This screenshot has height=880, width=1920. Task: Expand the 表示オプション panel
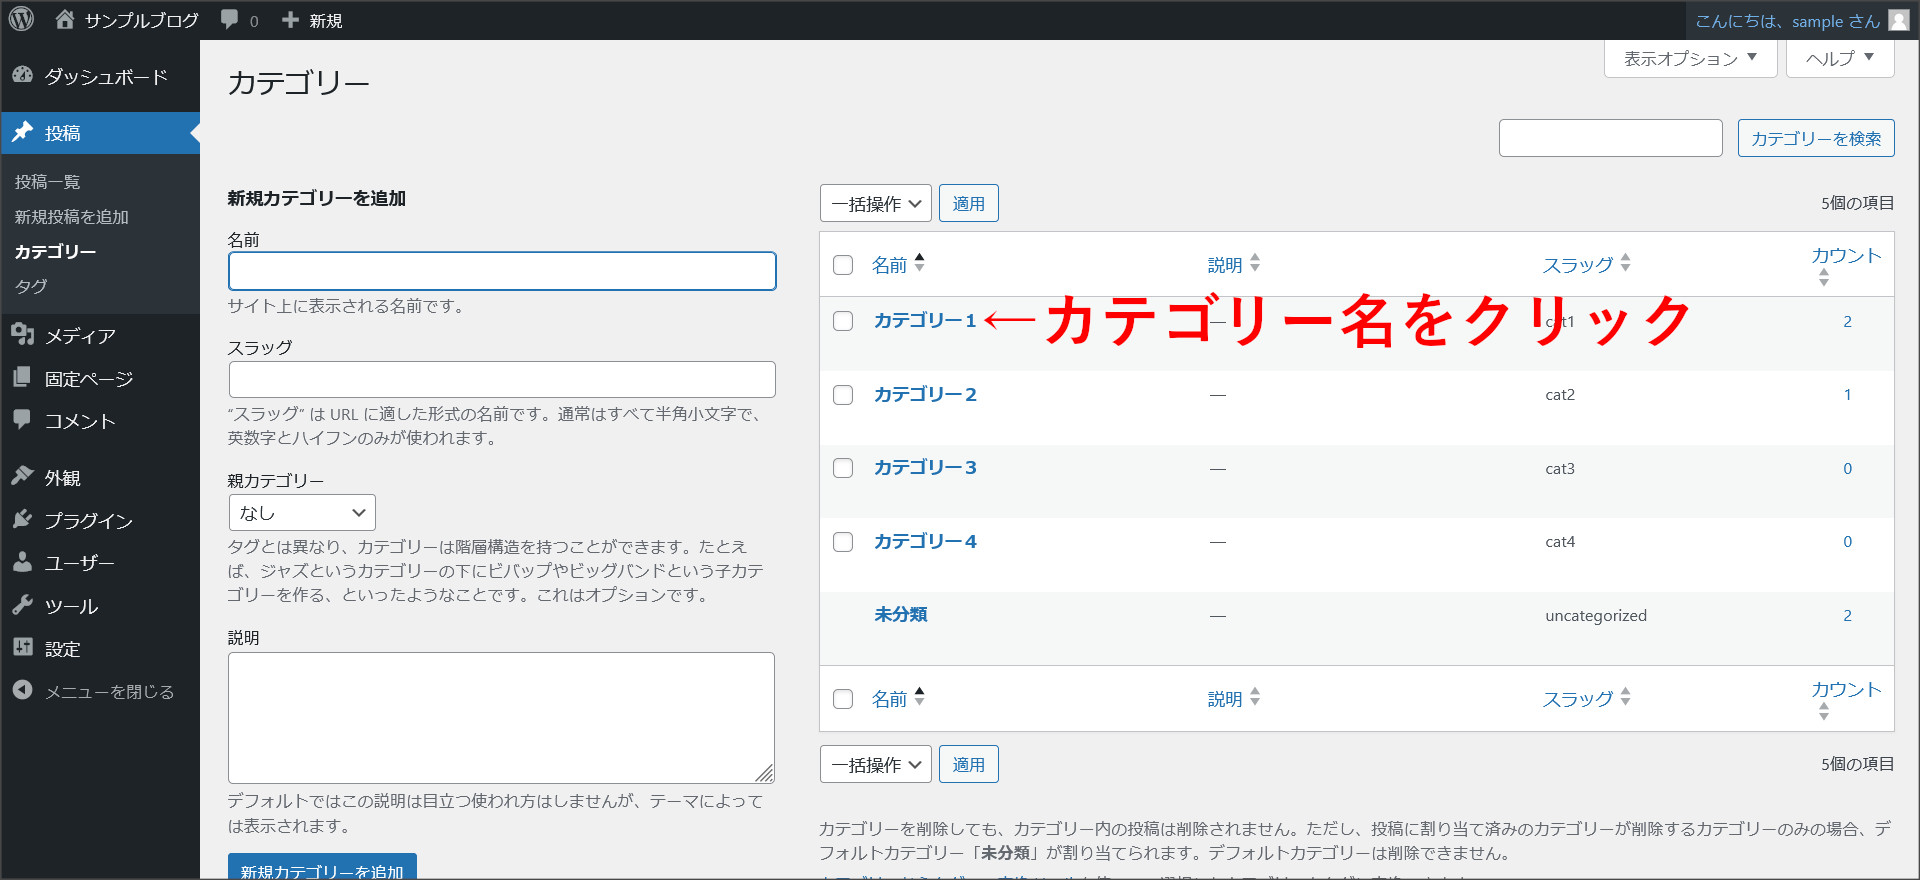[1689, 59]
